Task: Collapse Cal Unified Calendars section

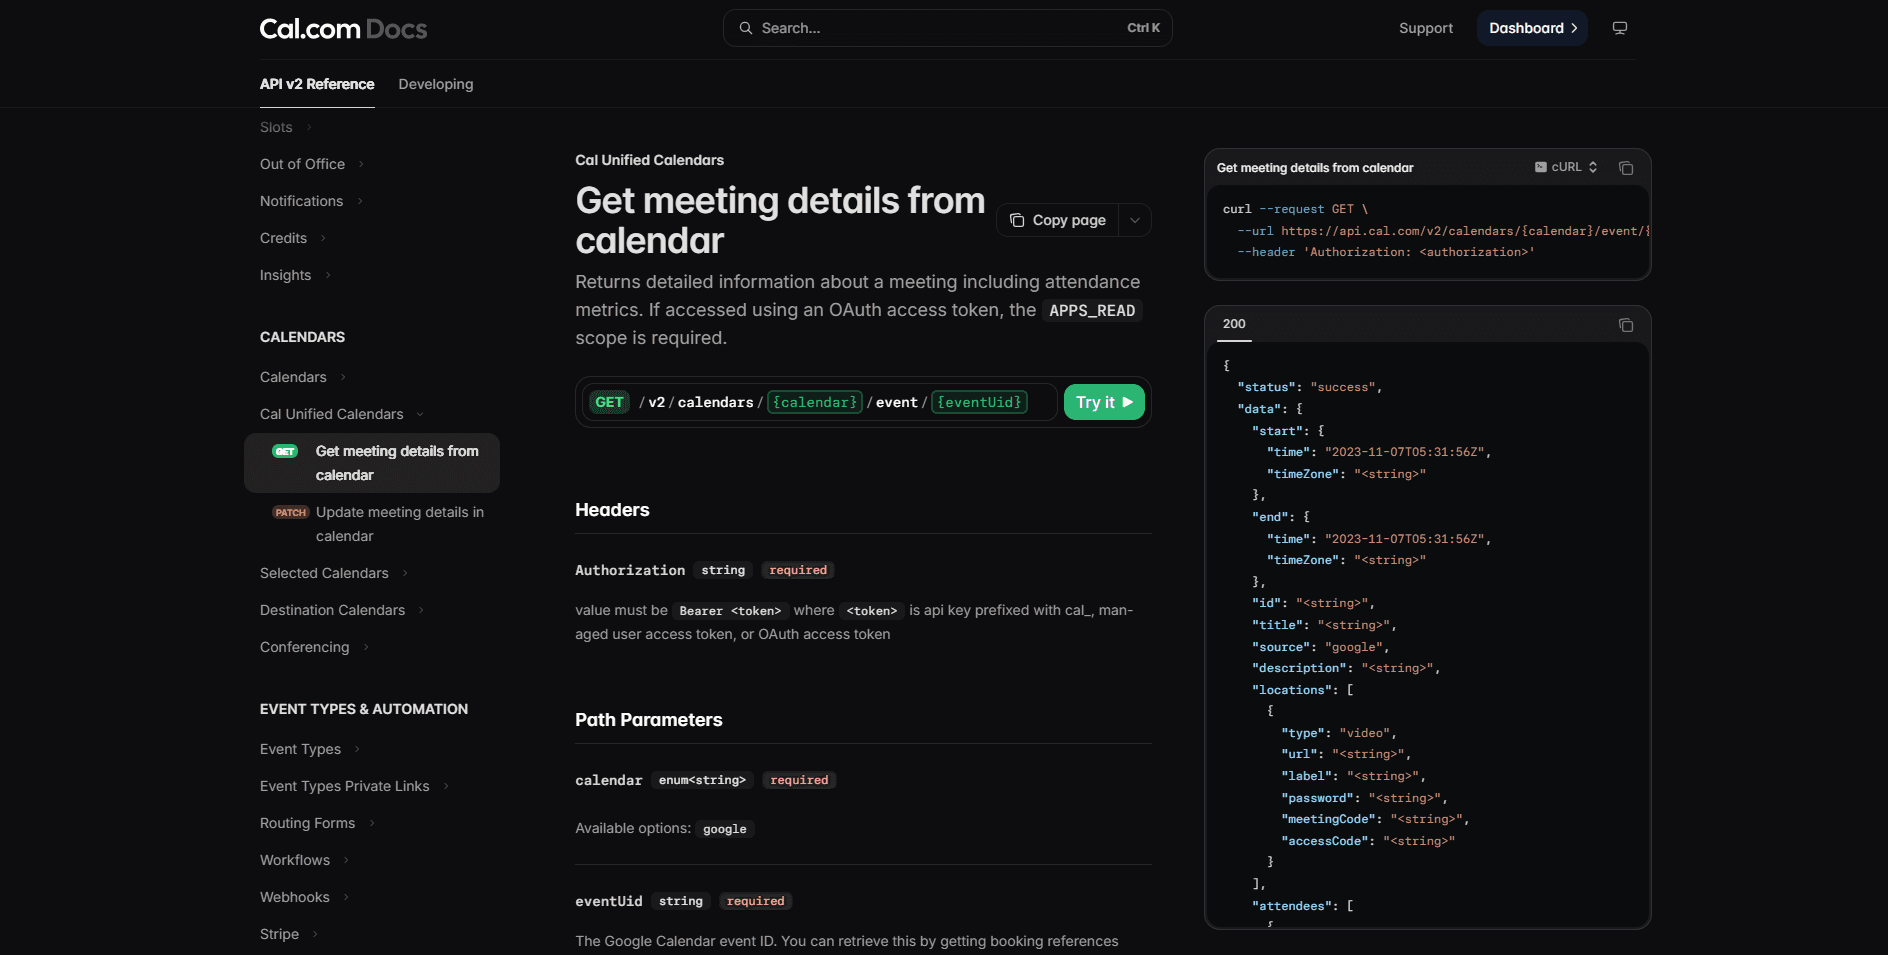Action: tap(342, 414)
